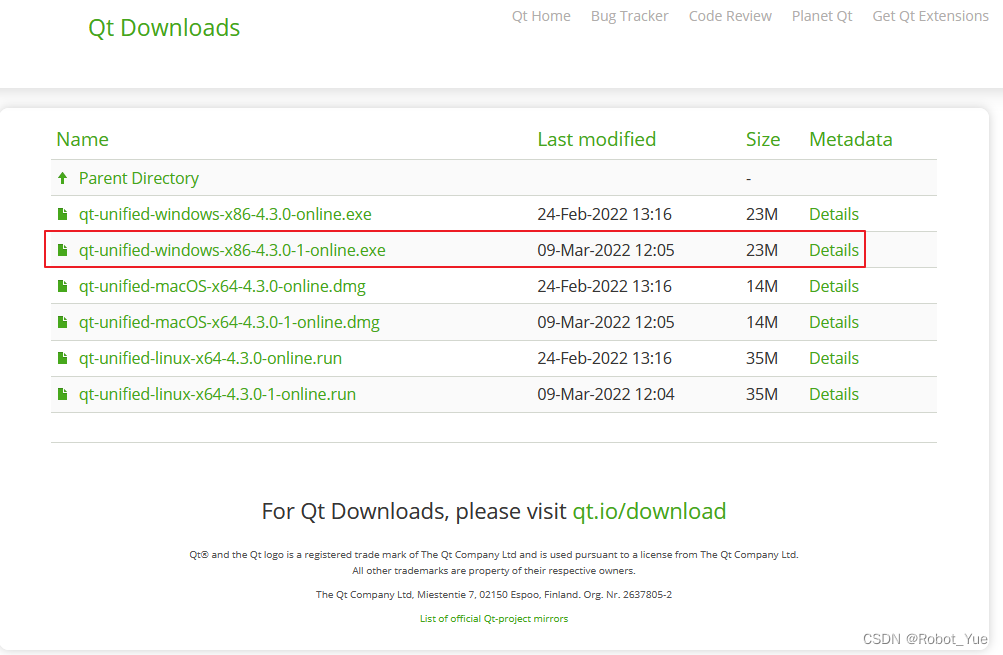Go to Parent Directory
Viewport: 1003px width, 655px height.
[139, 178]
